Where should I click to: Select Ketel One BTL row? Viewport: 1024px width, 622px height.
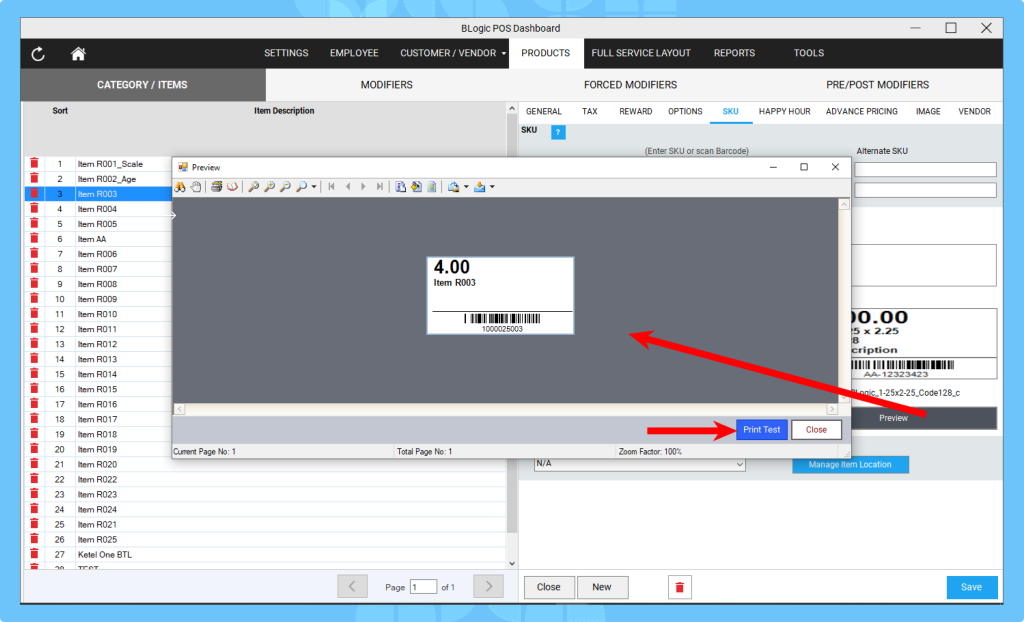[265, 554]
